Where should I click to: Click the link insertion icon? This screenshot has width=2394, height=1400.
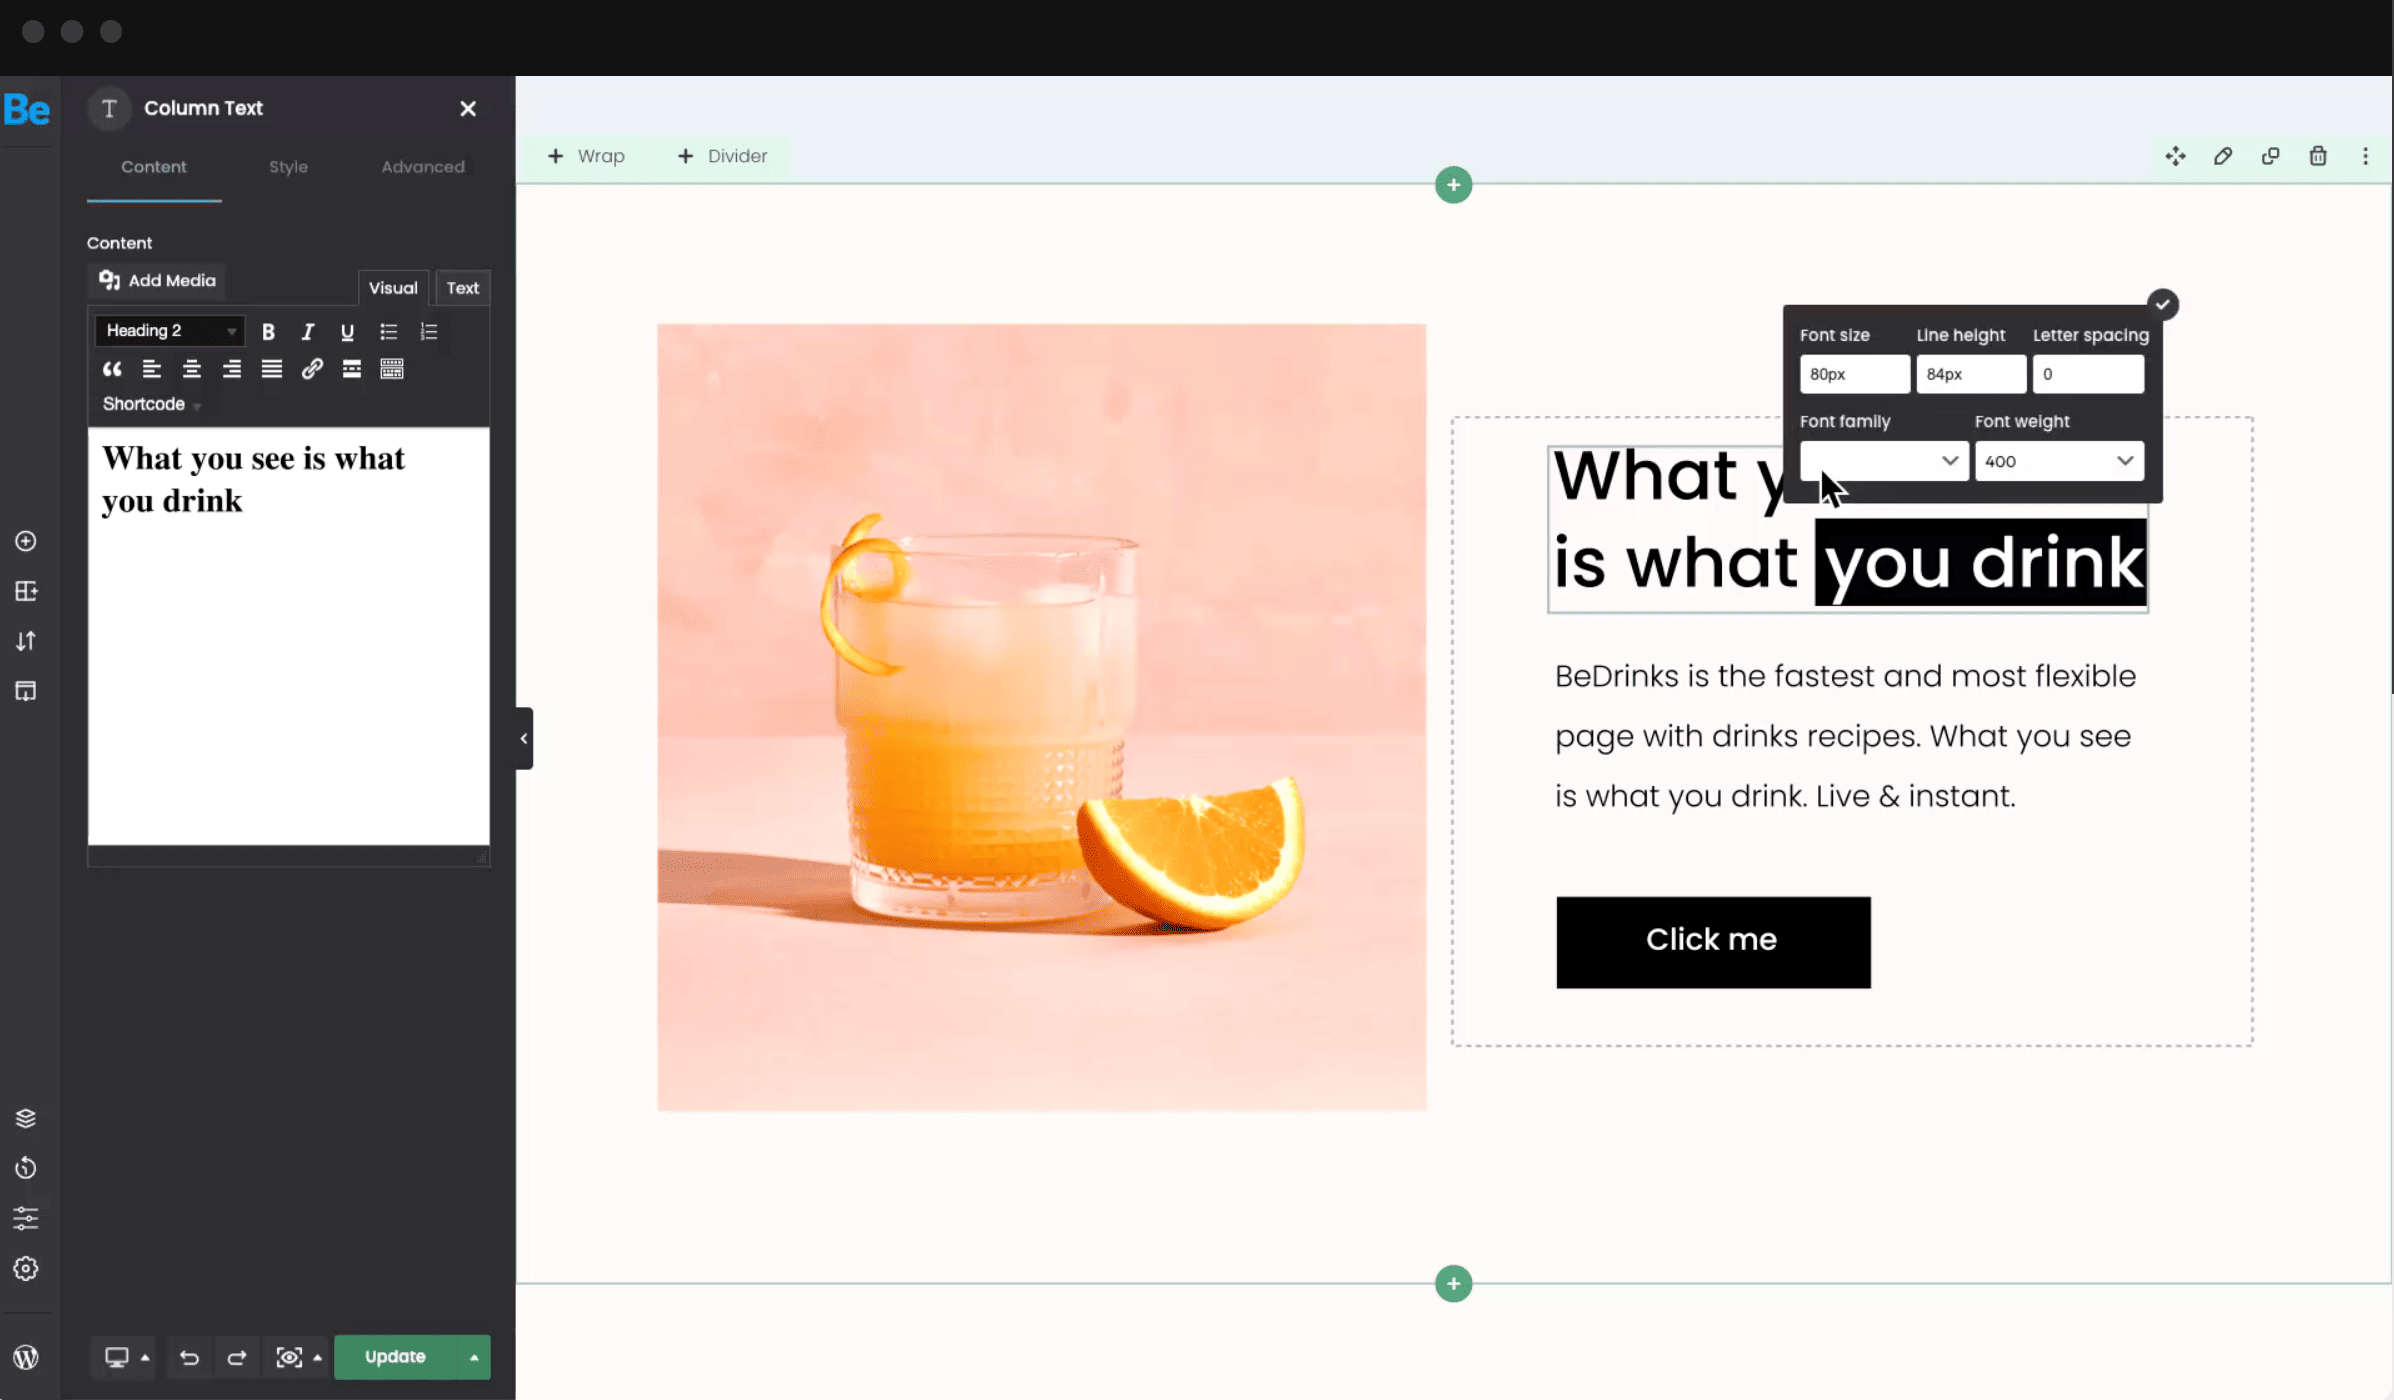tap(313, 368)
